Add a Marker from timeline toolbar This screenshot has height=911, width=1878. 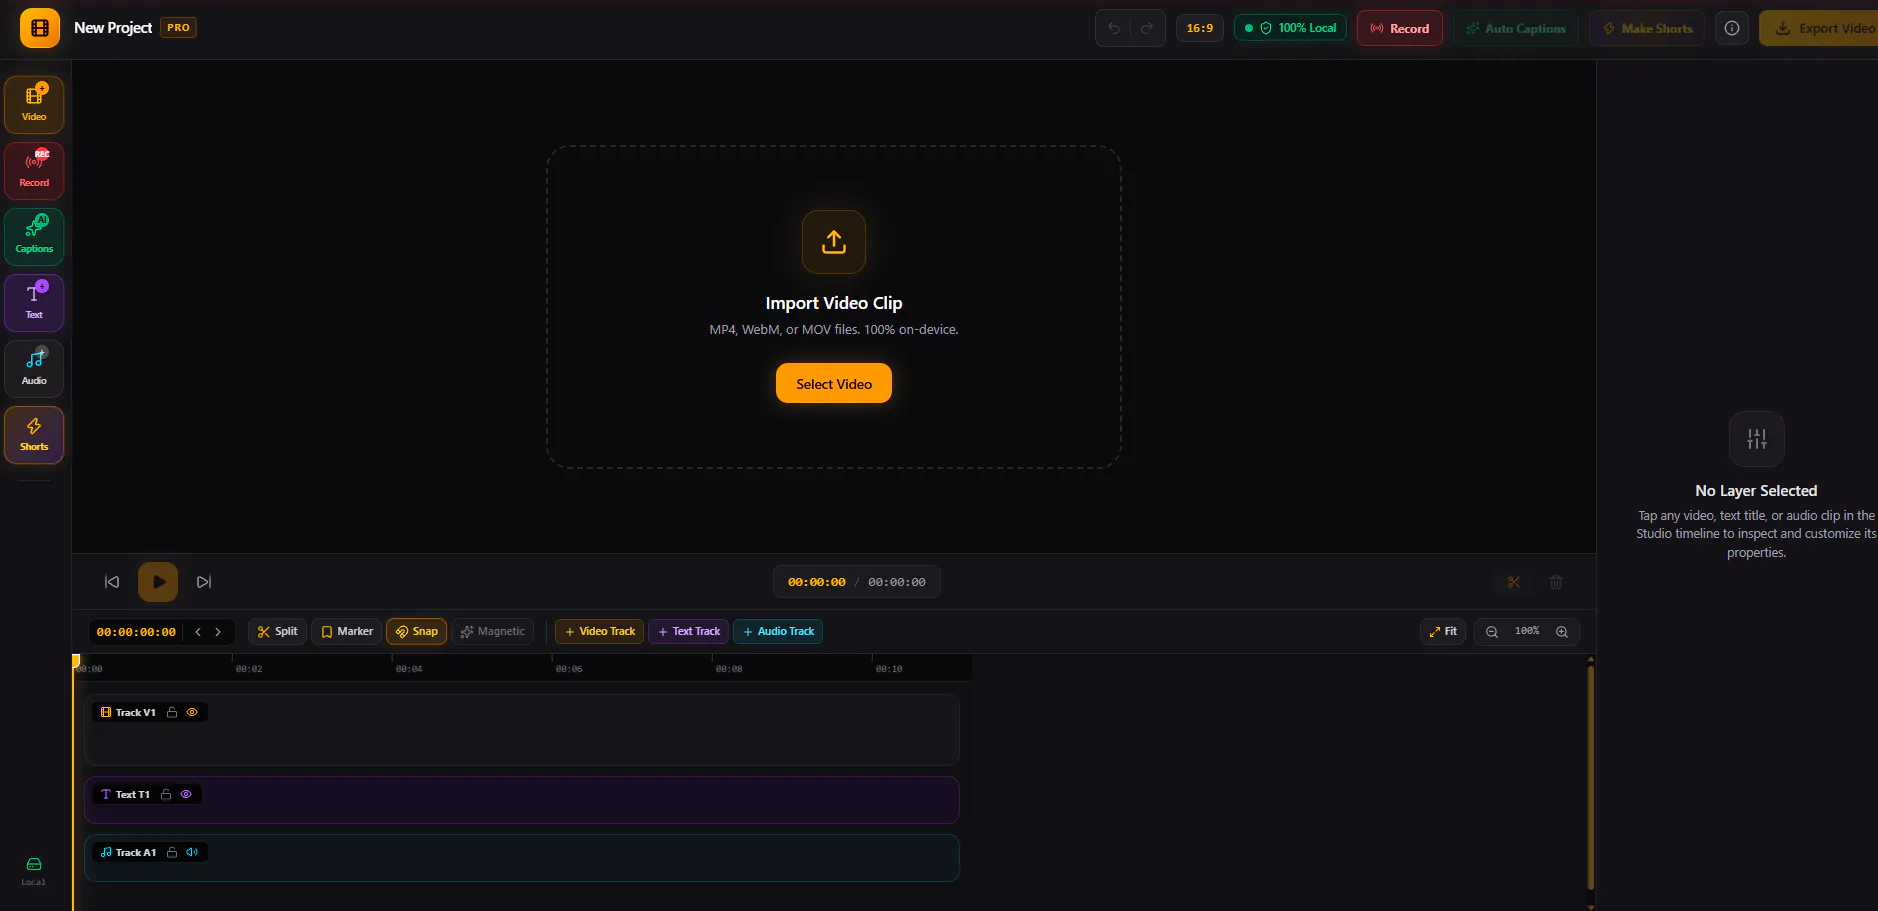[347, 632]
